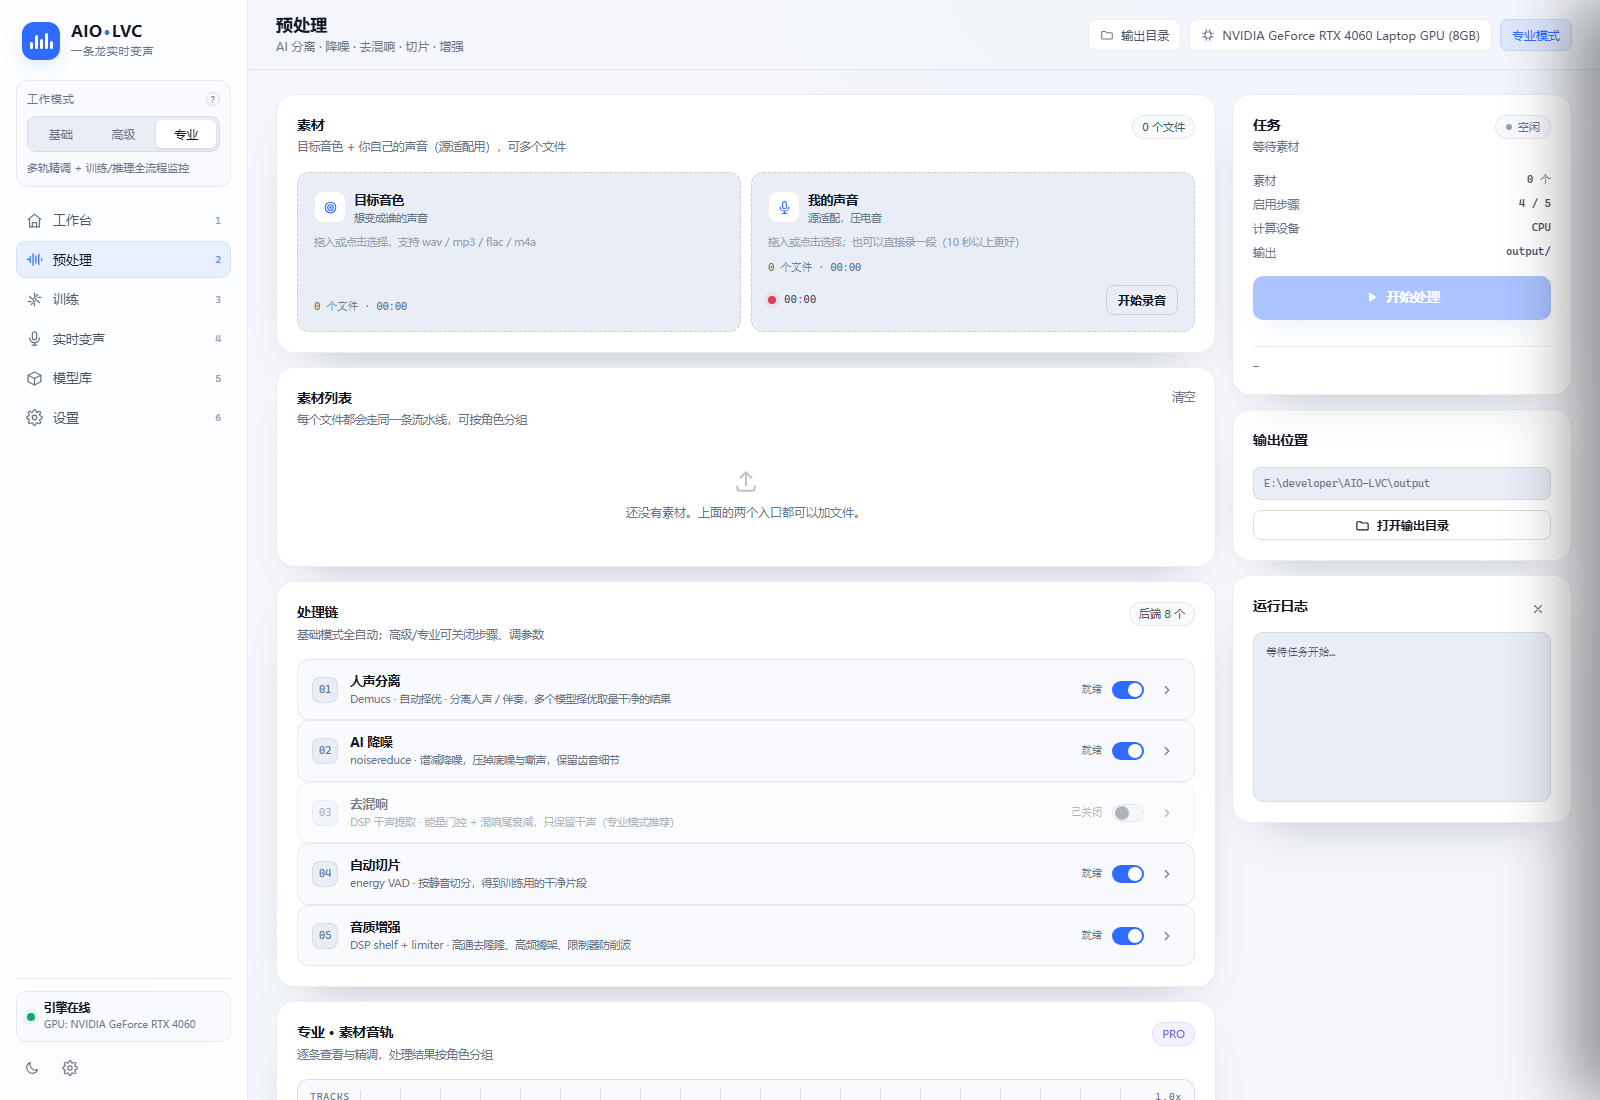This screenshot has height=1100, width=1600.
Task: Click the GPU chip icon in header
Action: (1208, 35)
